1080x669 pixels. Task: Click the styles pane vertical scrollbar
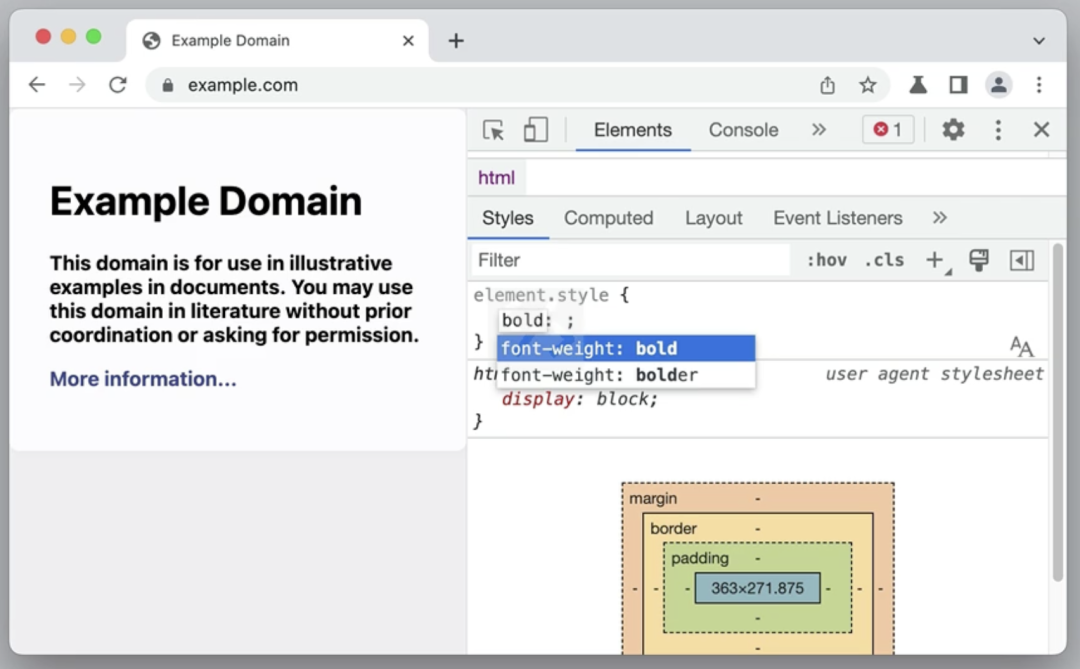pyautogui.click(x=1058, y=412)
